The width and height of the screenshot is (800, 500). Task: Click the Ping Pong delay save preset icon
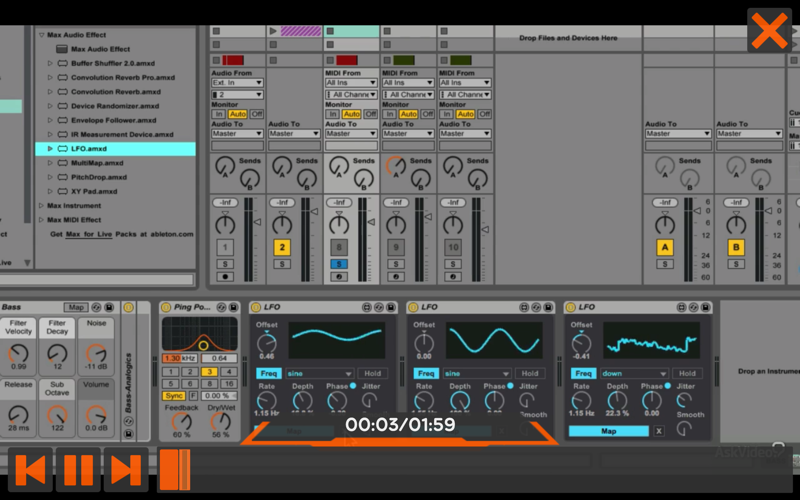(233, 307)
